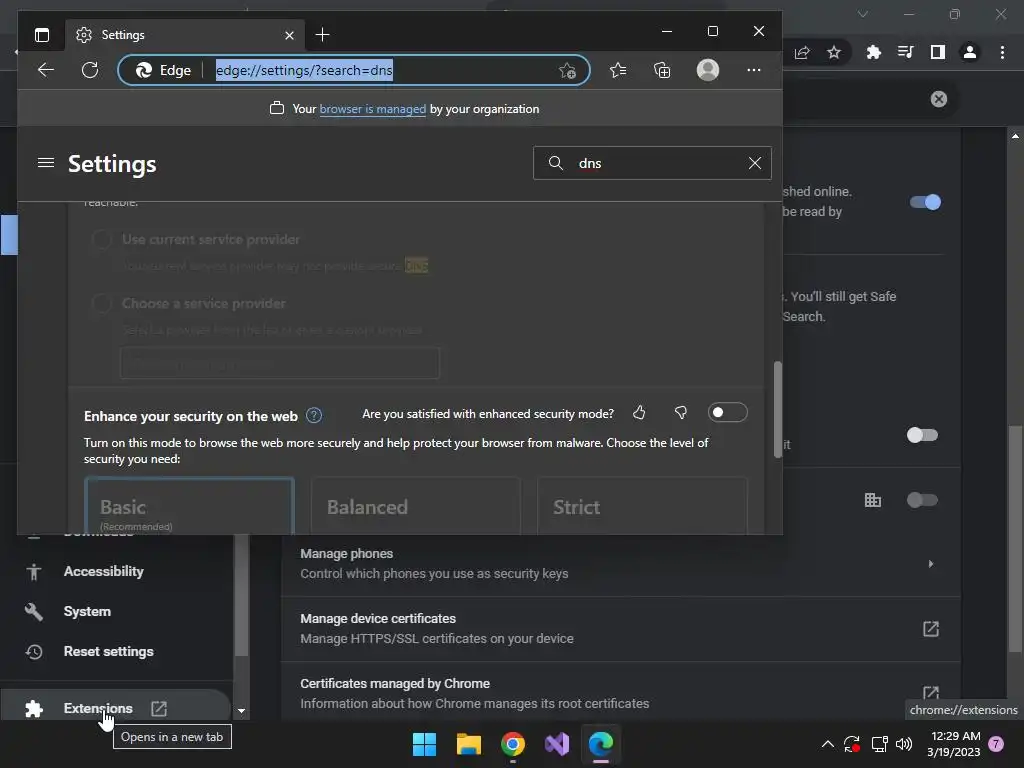This screenshot has height=768, width=1024.
Task: Open Reset settings in Chrome sidebar
Action: [108, 651]
